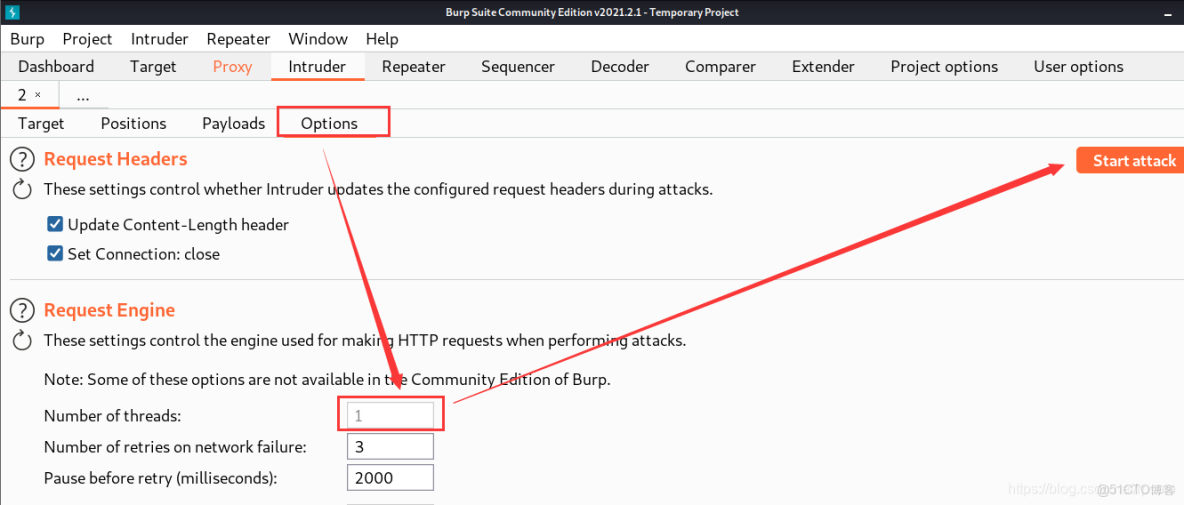
Task: Open help for Request Engine section
Action: [23, 310]
